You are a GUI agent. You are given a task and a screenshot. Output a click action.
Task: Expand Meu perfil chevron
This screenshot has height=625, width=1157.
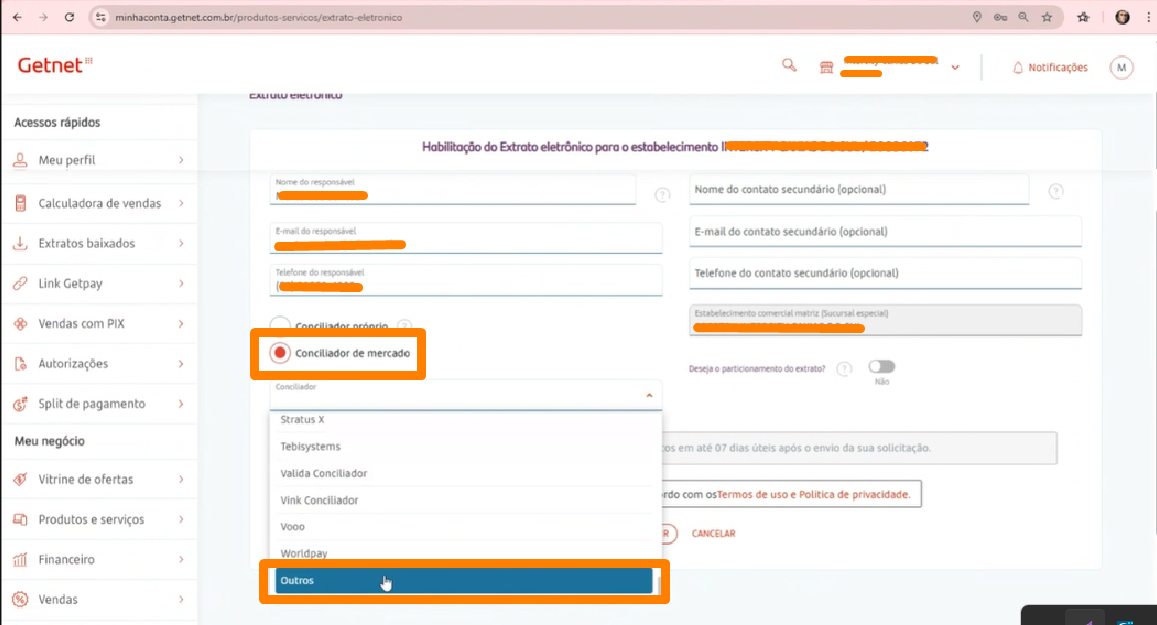click(x=181, y=160)
